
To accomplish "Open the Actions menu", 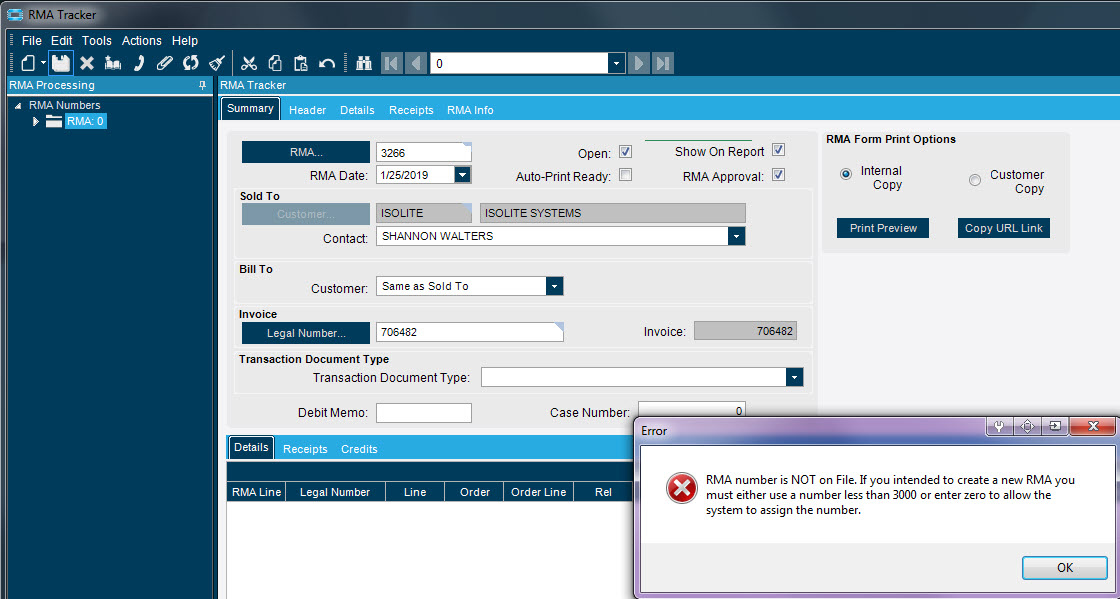I will pyautogui.click(x=141, y=41).
